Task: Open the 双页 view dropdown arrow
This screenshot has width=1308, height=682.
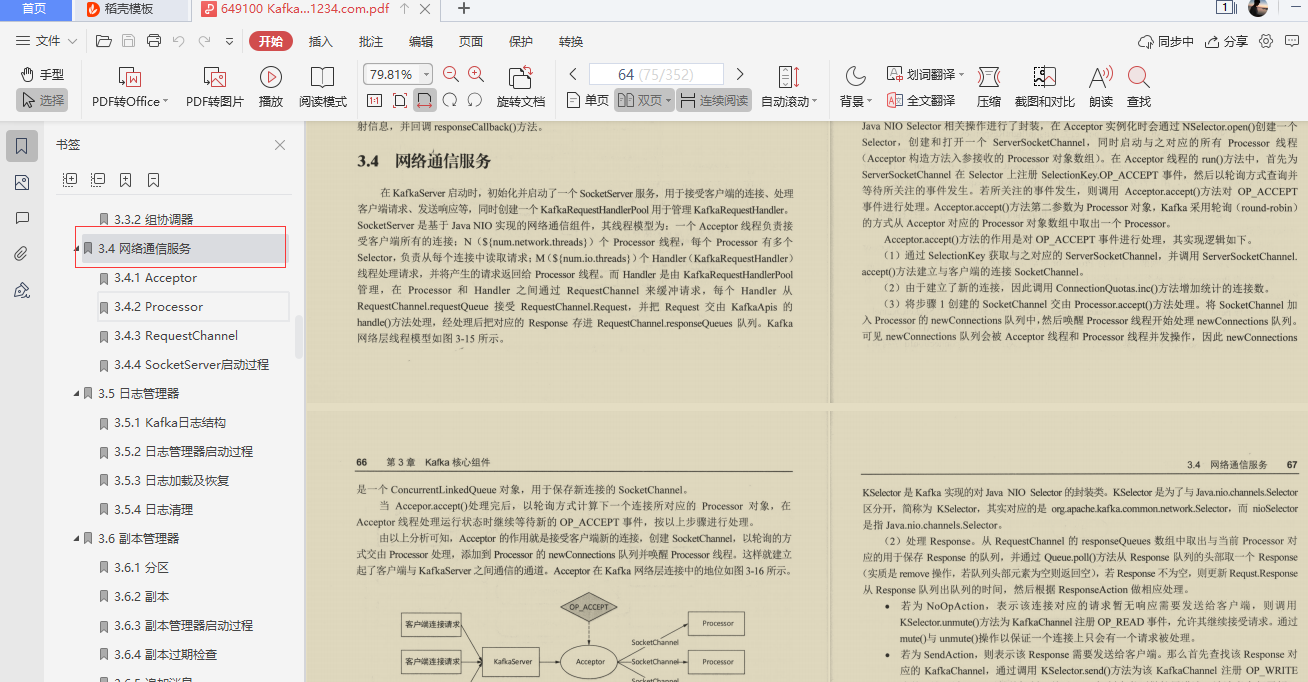Action: point(670,100)
